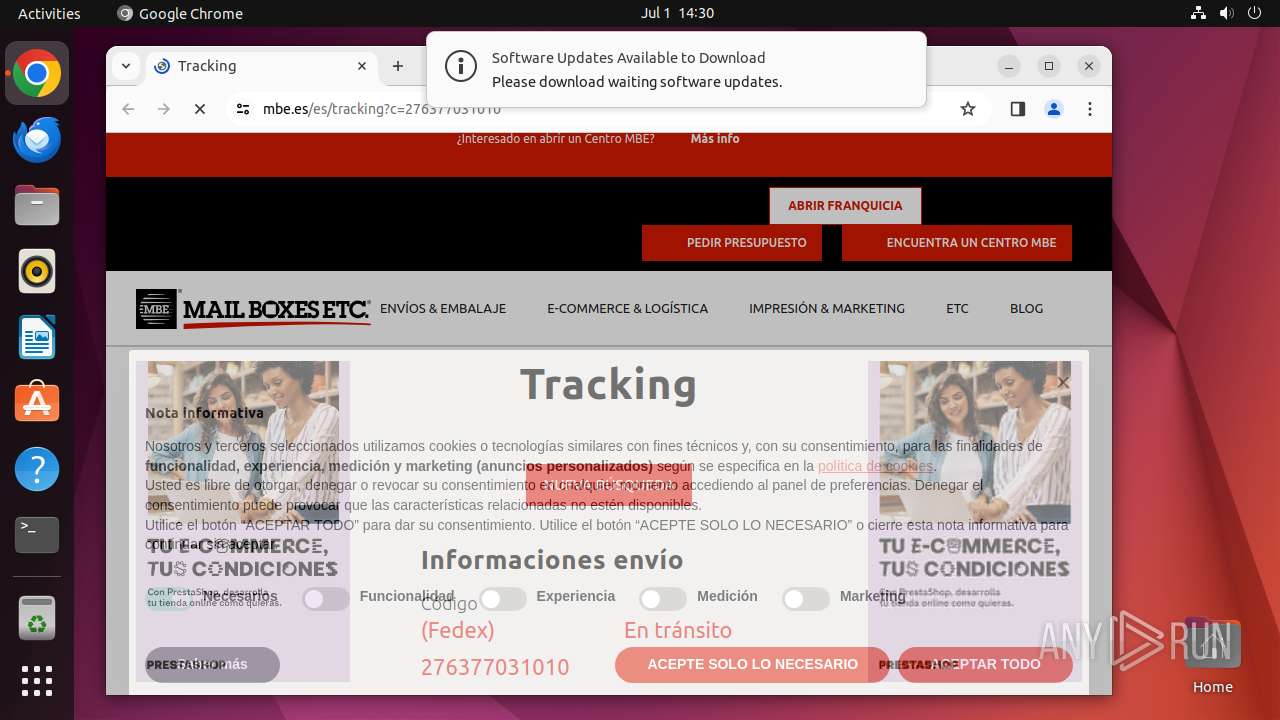Image resolution: width=1280 pixels, height=720 pixels.
Task: Go to the BLOG menu item
Action: (1026, 309)
